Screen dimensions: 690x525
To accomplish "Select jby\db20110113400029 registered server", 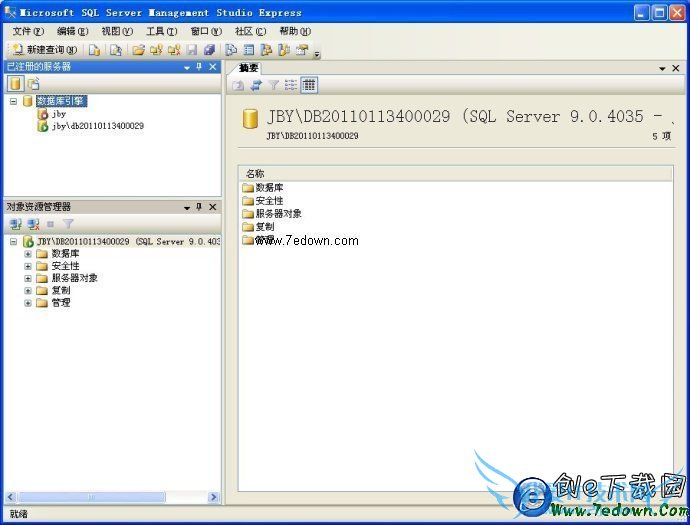I will pos(98,126).
